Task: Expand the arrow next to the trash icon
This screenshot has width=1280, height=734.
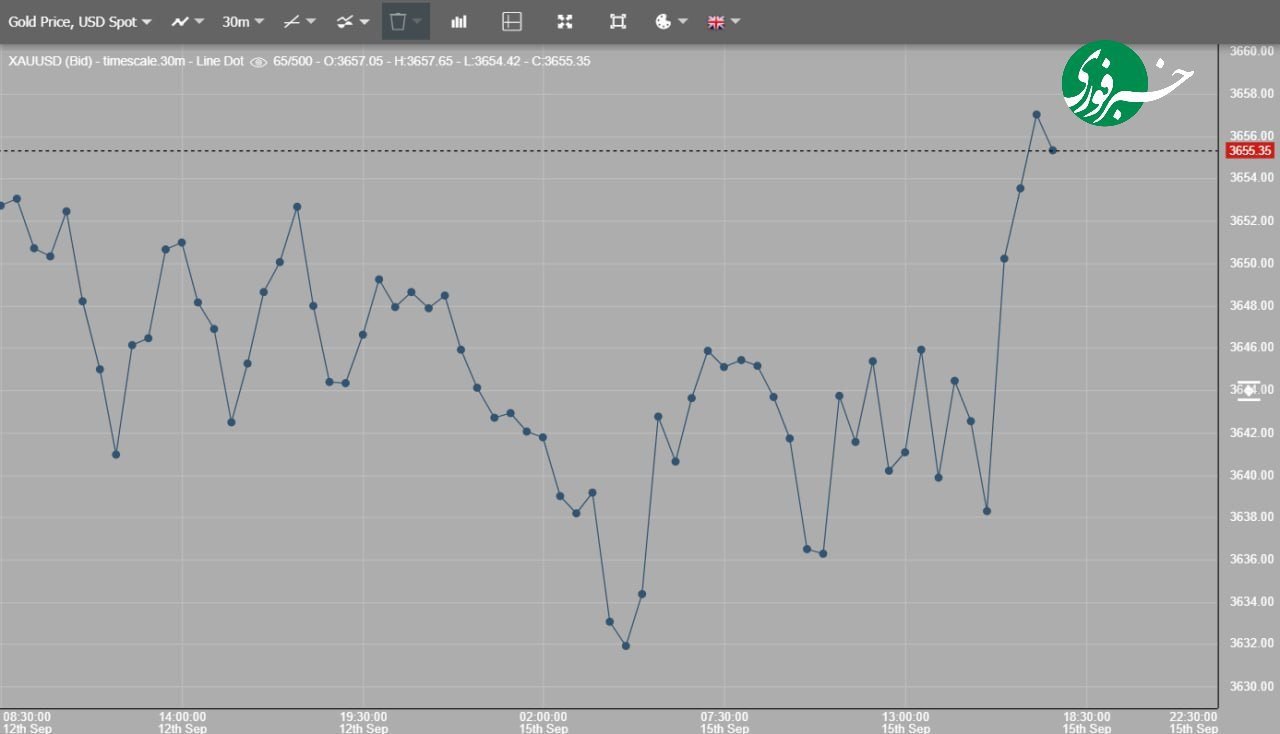Action: 418,21
